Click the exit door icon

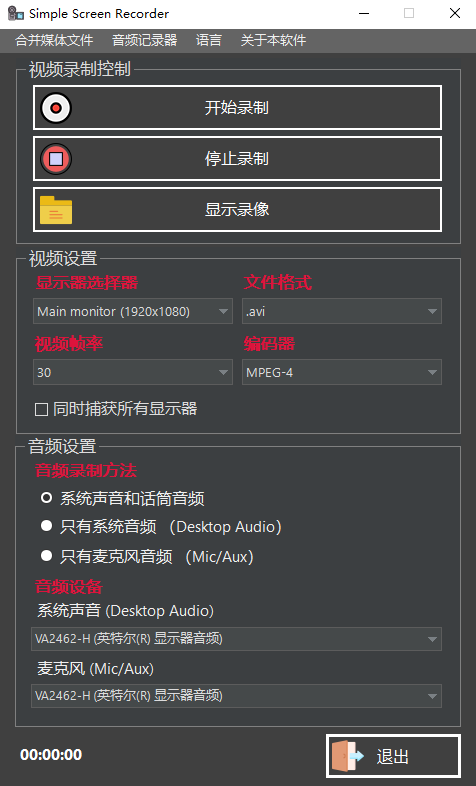[348, 755]
